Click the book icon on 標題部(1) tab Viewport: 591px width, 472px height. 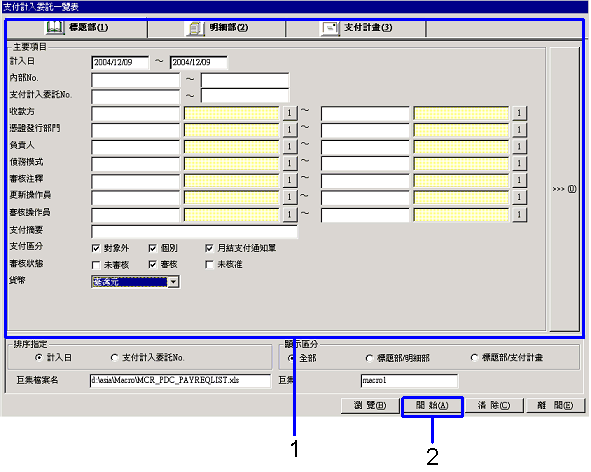click(x=55, y=27)
